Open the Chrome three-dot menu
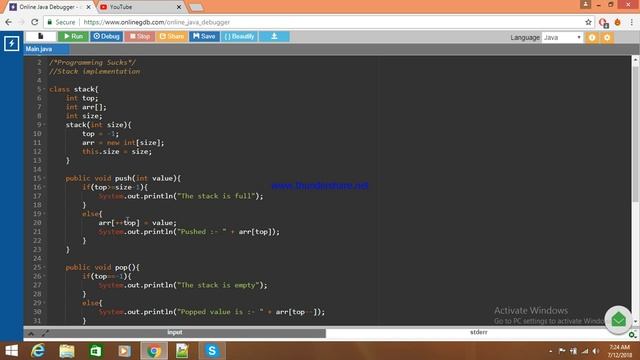The image size is (640, 360). coord(631,22)
